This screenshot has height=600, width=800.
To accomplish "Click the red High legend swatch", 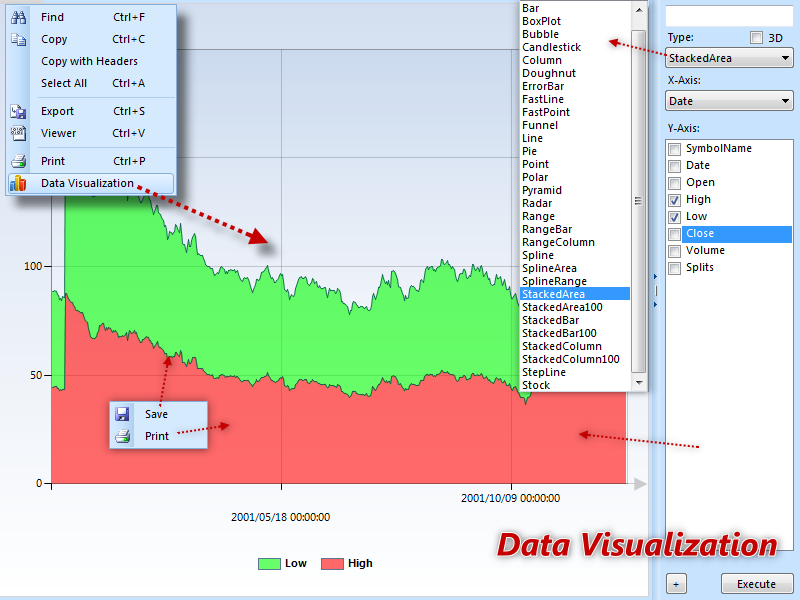I will point(332,564).
